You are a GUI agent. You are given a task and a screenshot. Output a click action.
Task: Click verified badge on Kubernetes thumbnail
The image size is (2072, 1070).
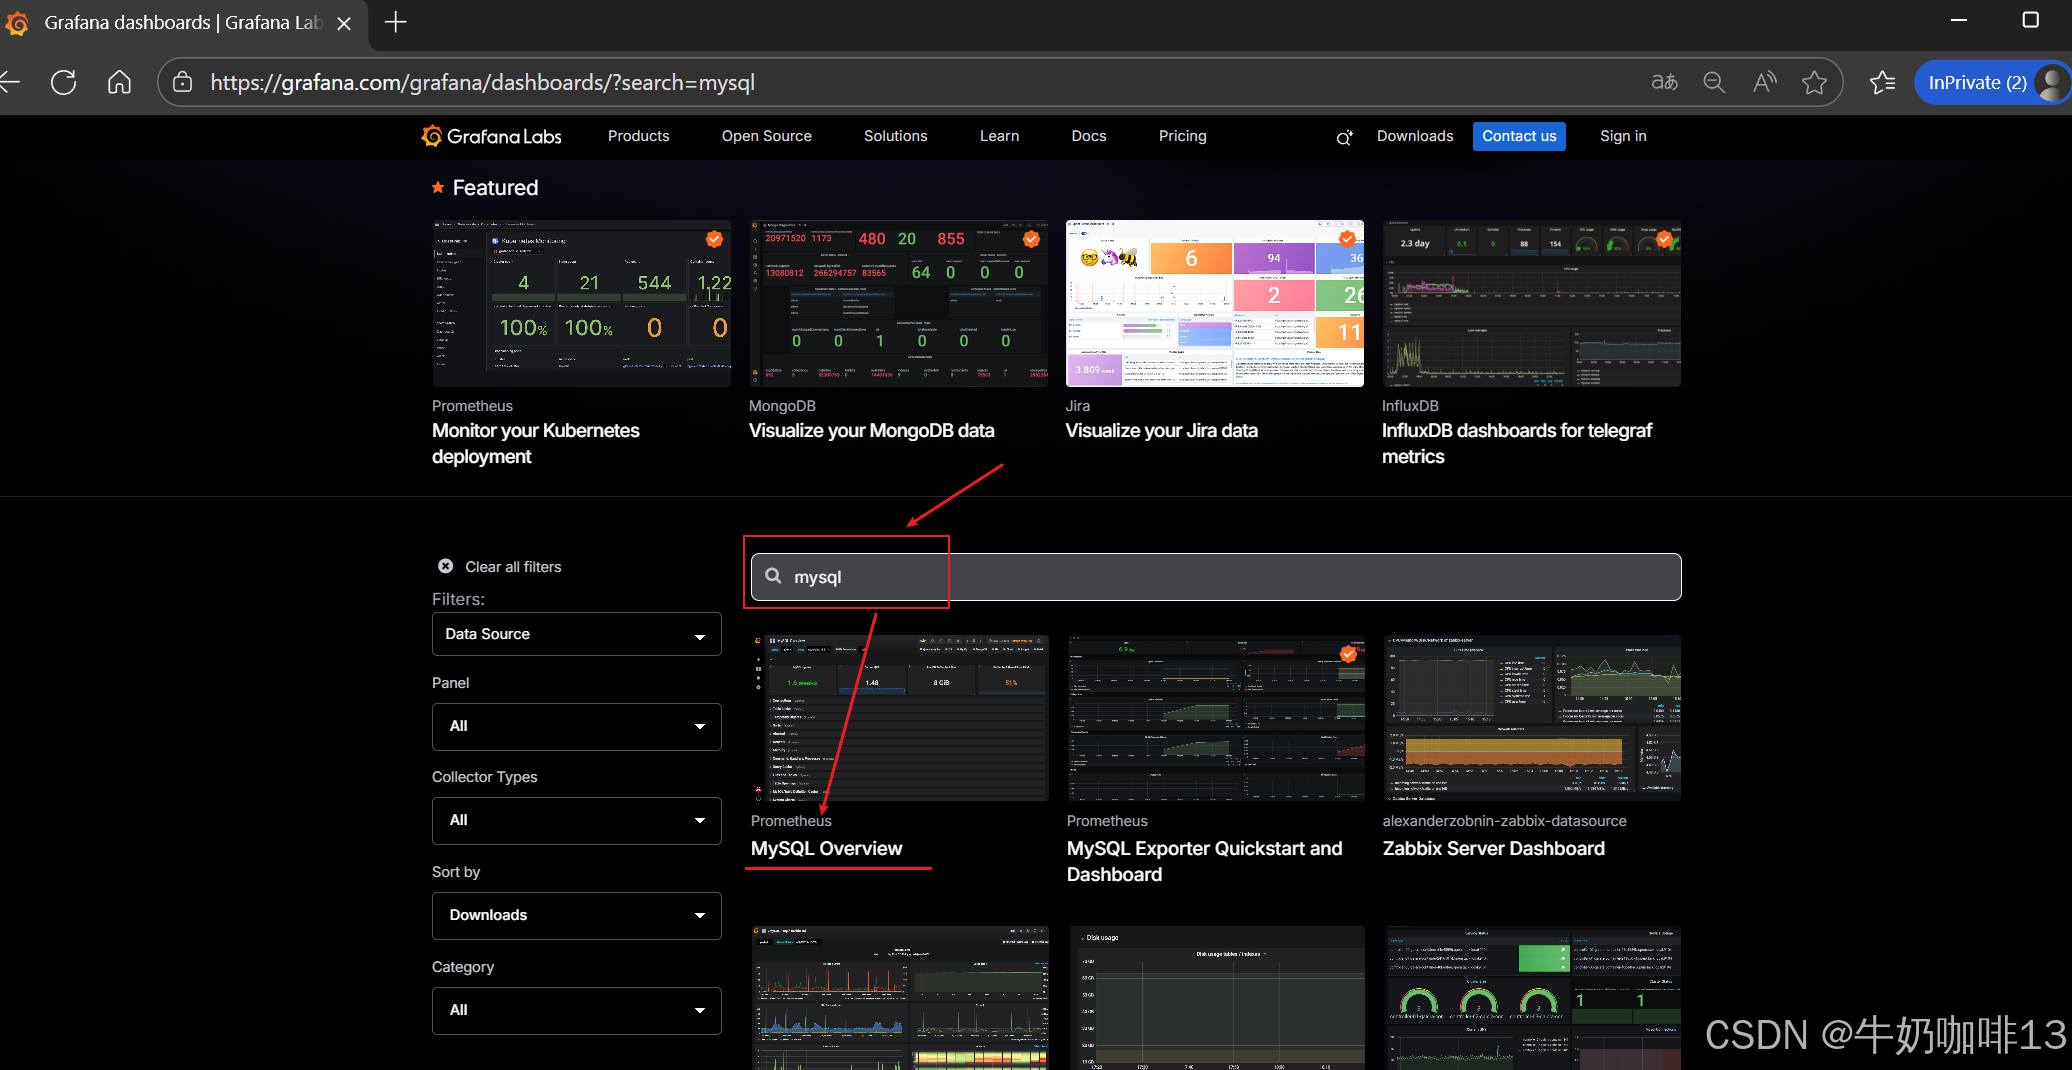point(714,239)
